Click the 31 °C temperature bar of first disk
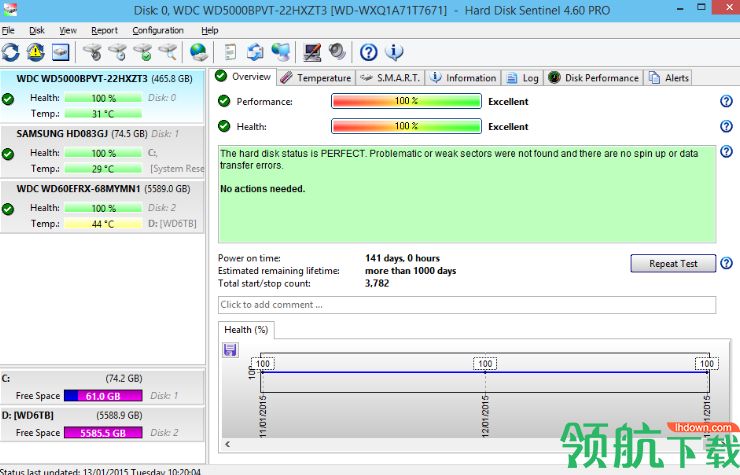 [x=103, y=114]
